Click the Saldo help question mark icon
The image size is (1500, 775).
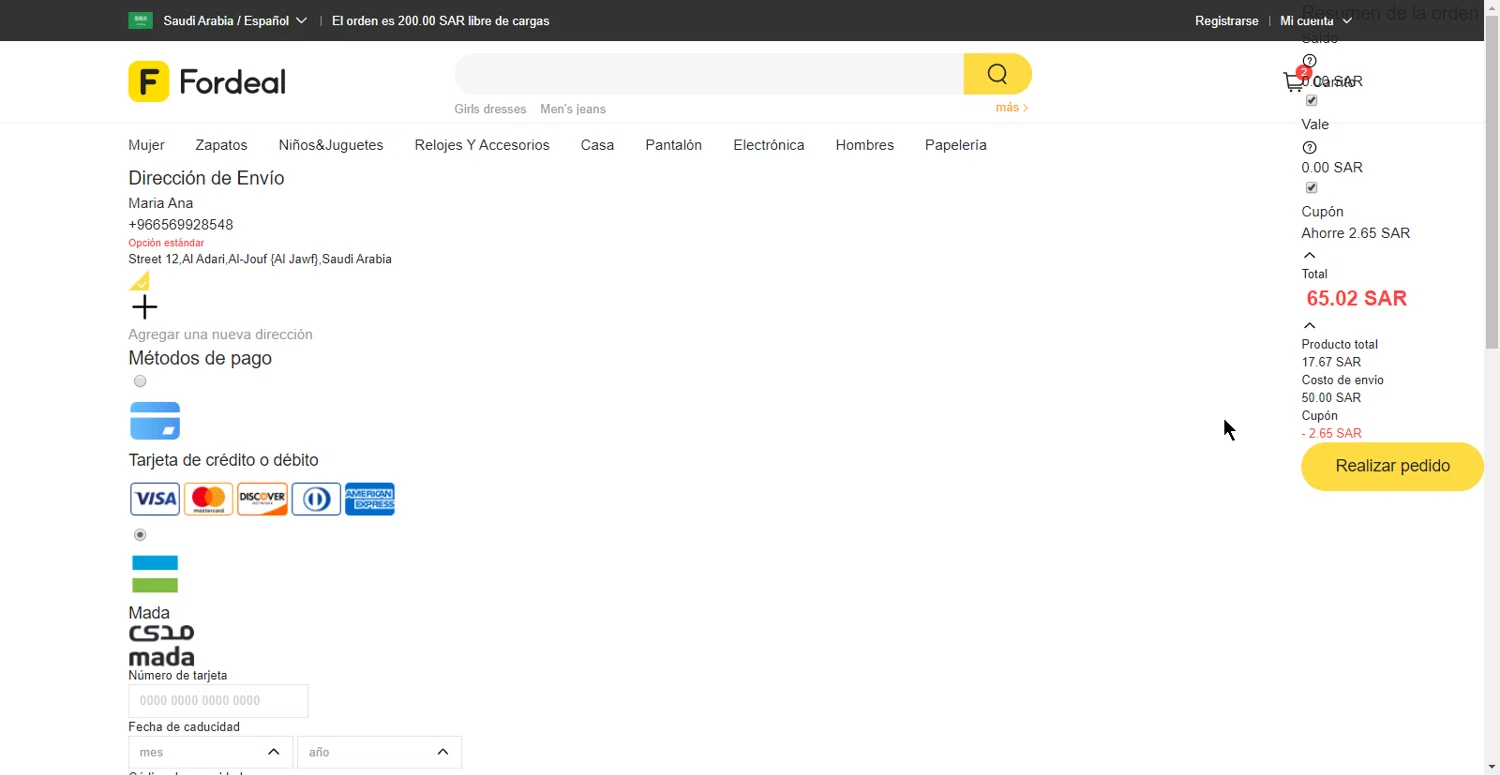tap(1310, 61)
